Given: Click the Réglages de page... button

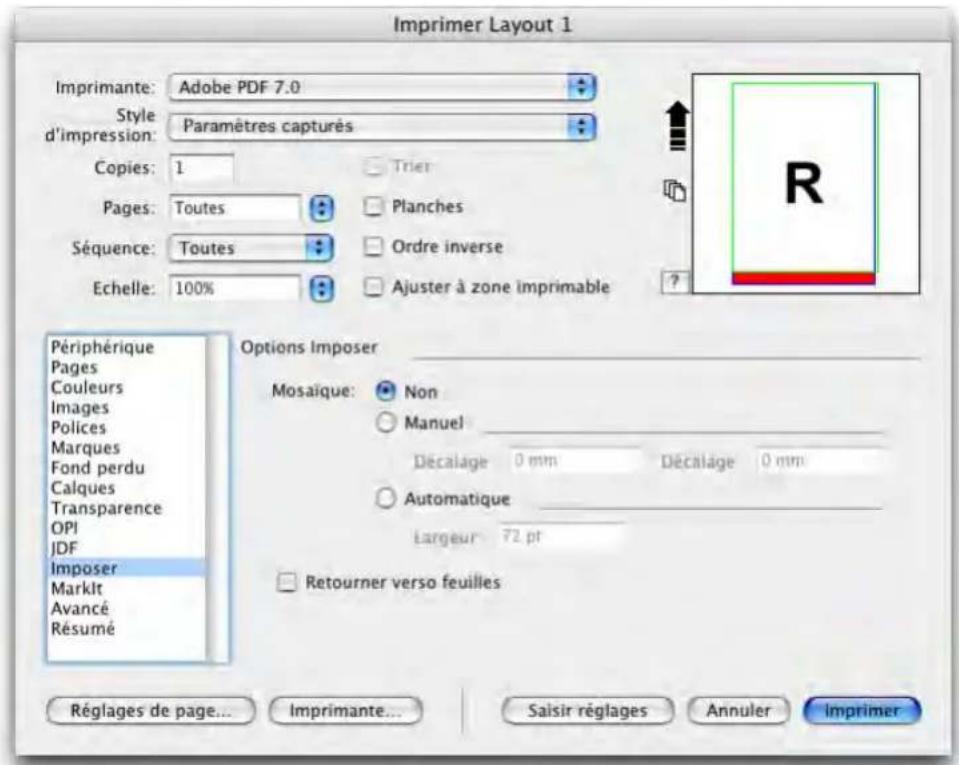Looking at the screenshot, I should coord(150,711).
